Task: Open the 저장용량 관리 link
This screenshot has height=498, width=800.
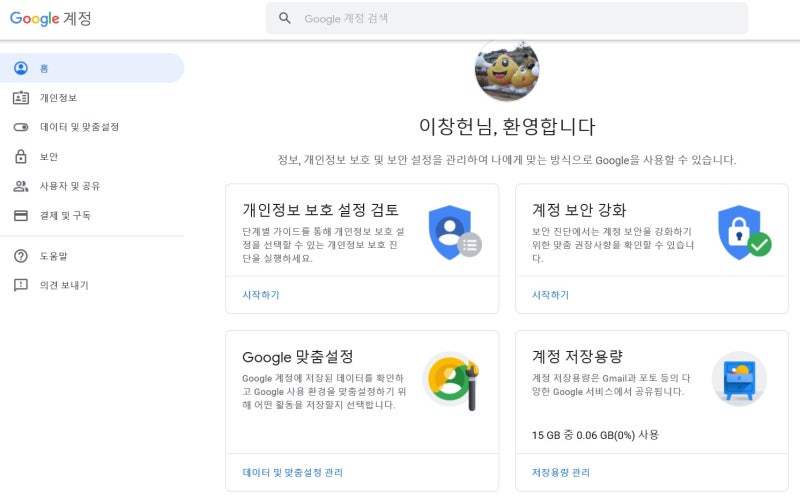Action: tap(561, 472)
